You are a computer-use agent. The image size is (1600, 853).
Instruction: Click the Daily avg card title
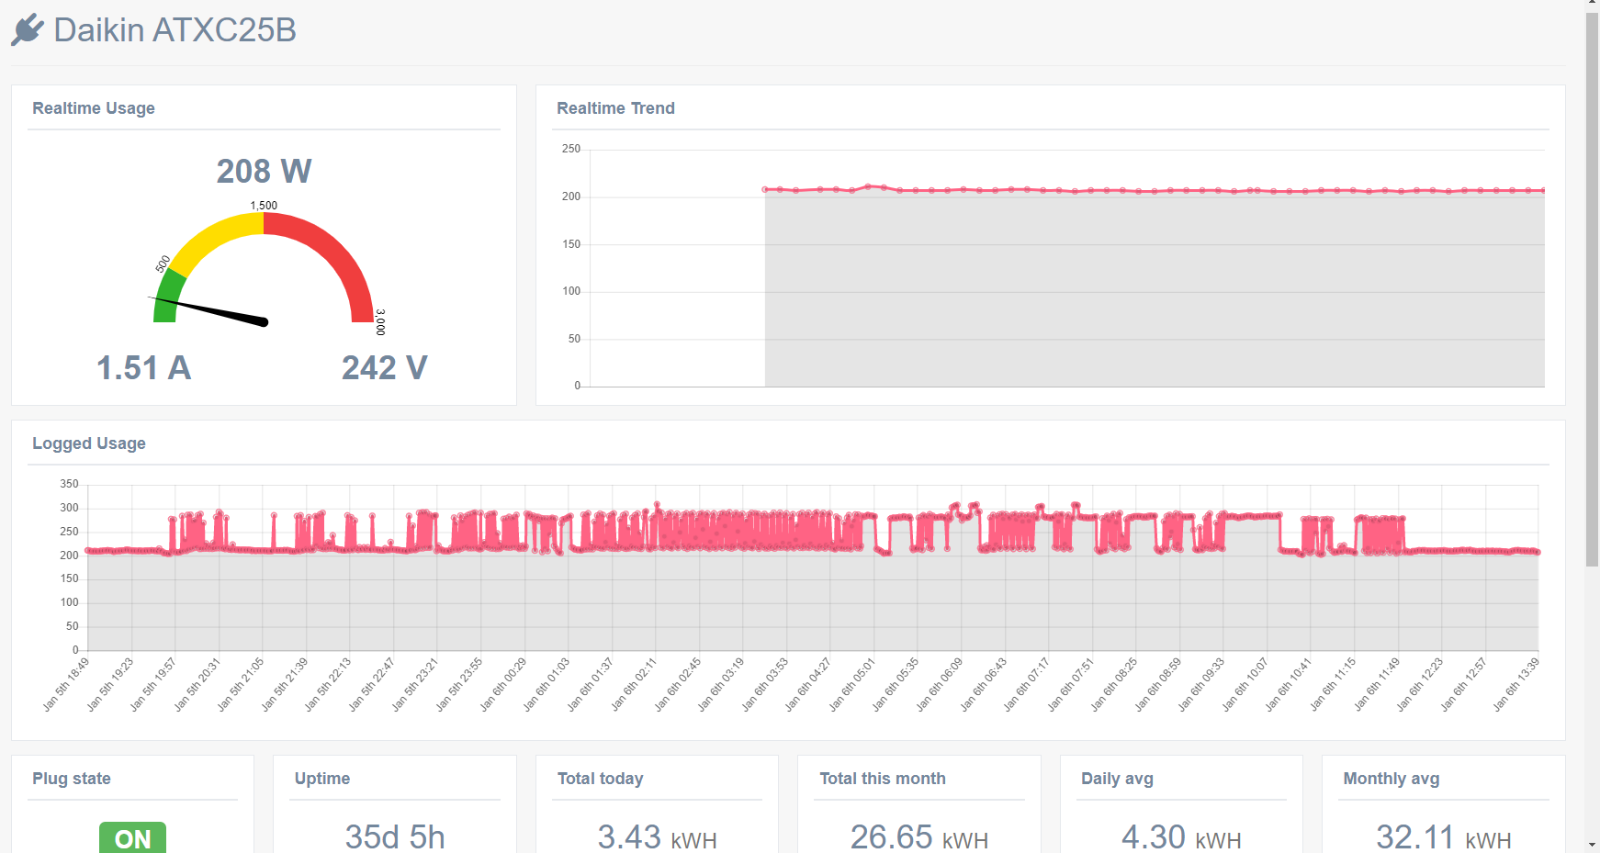point(1117,778)
